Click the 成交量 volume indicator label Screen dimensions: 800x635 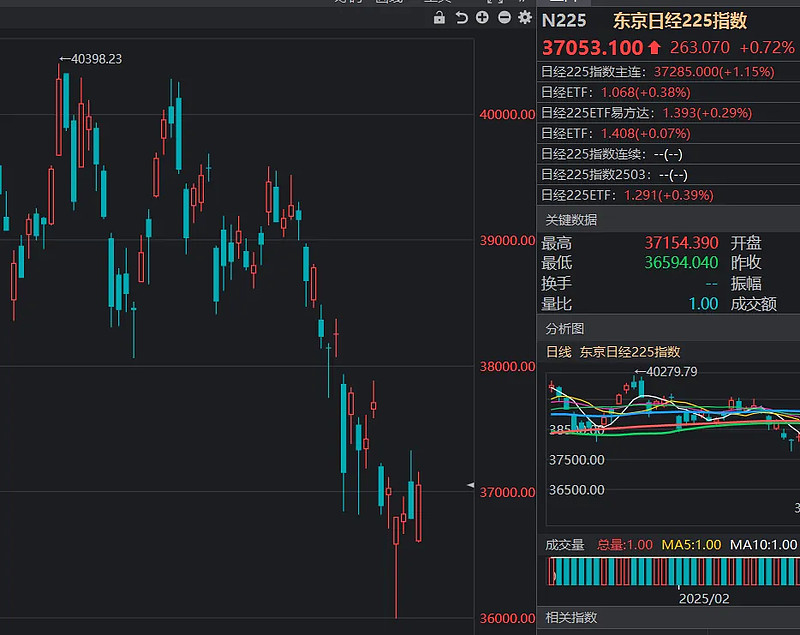[564, 545]
